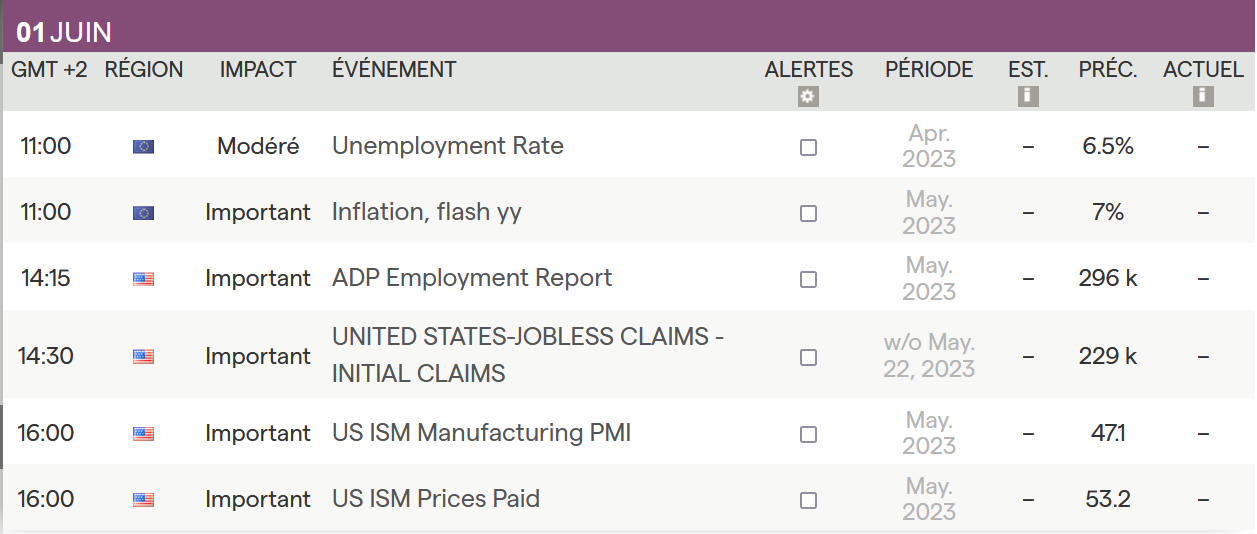1257x534 pixels.
Task: Enable alert for US ISM Manufacturing PMI
Action: pos(808,434)
